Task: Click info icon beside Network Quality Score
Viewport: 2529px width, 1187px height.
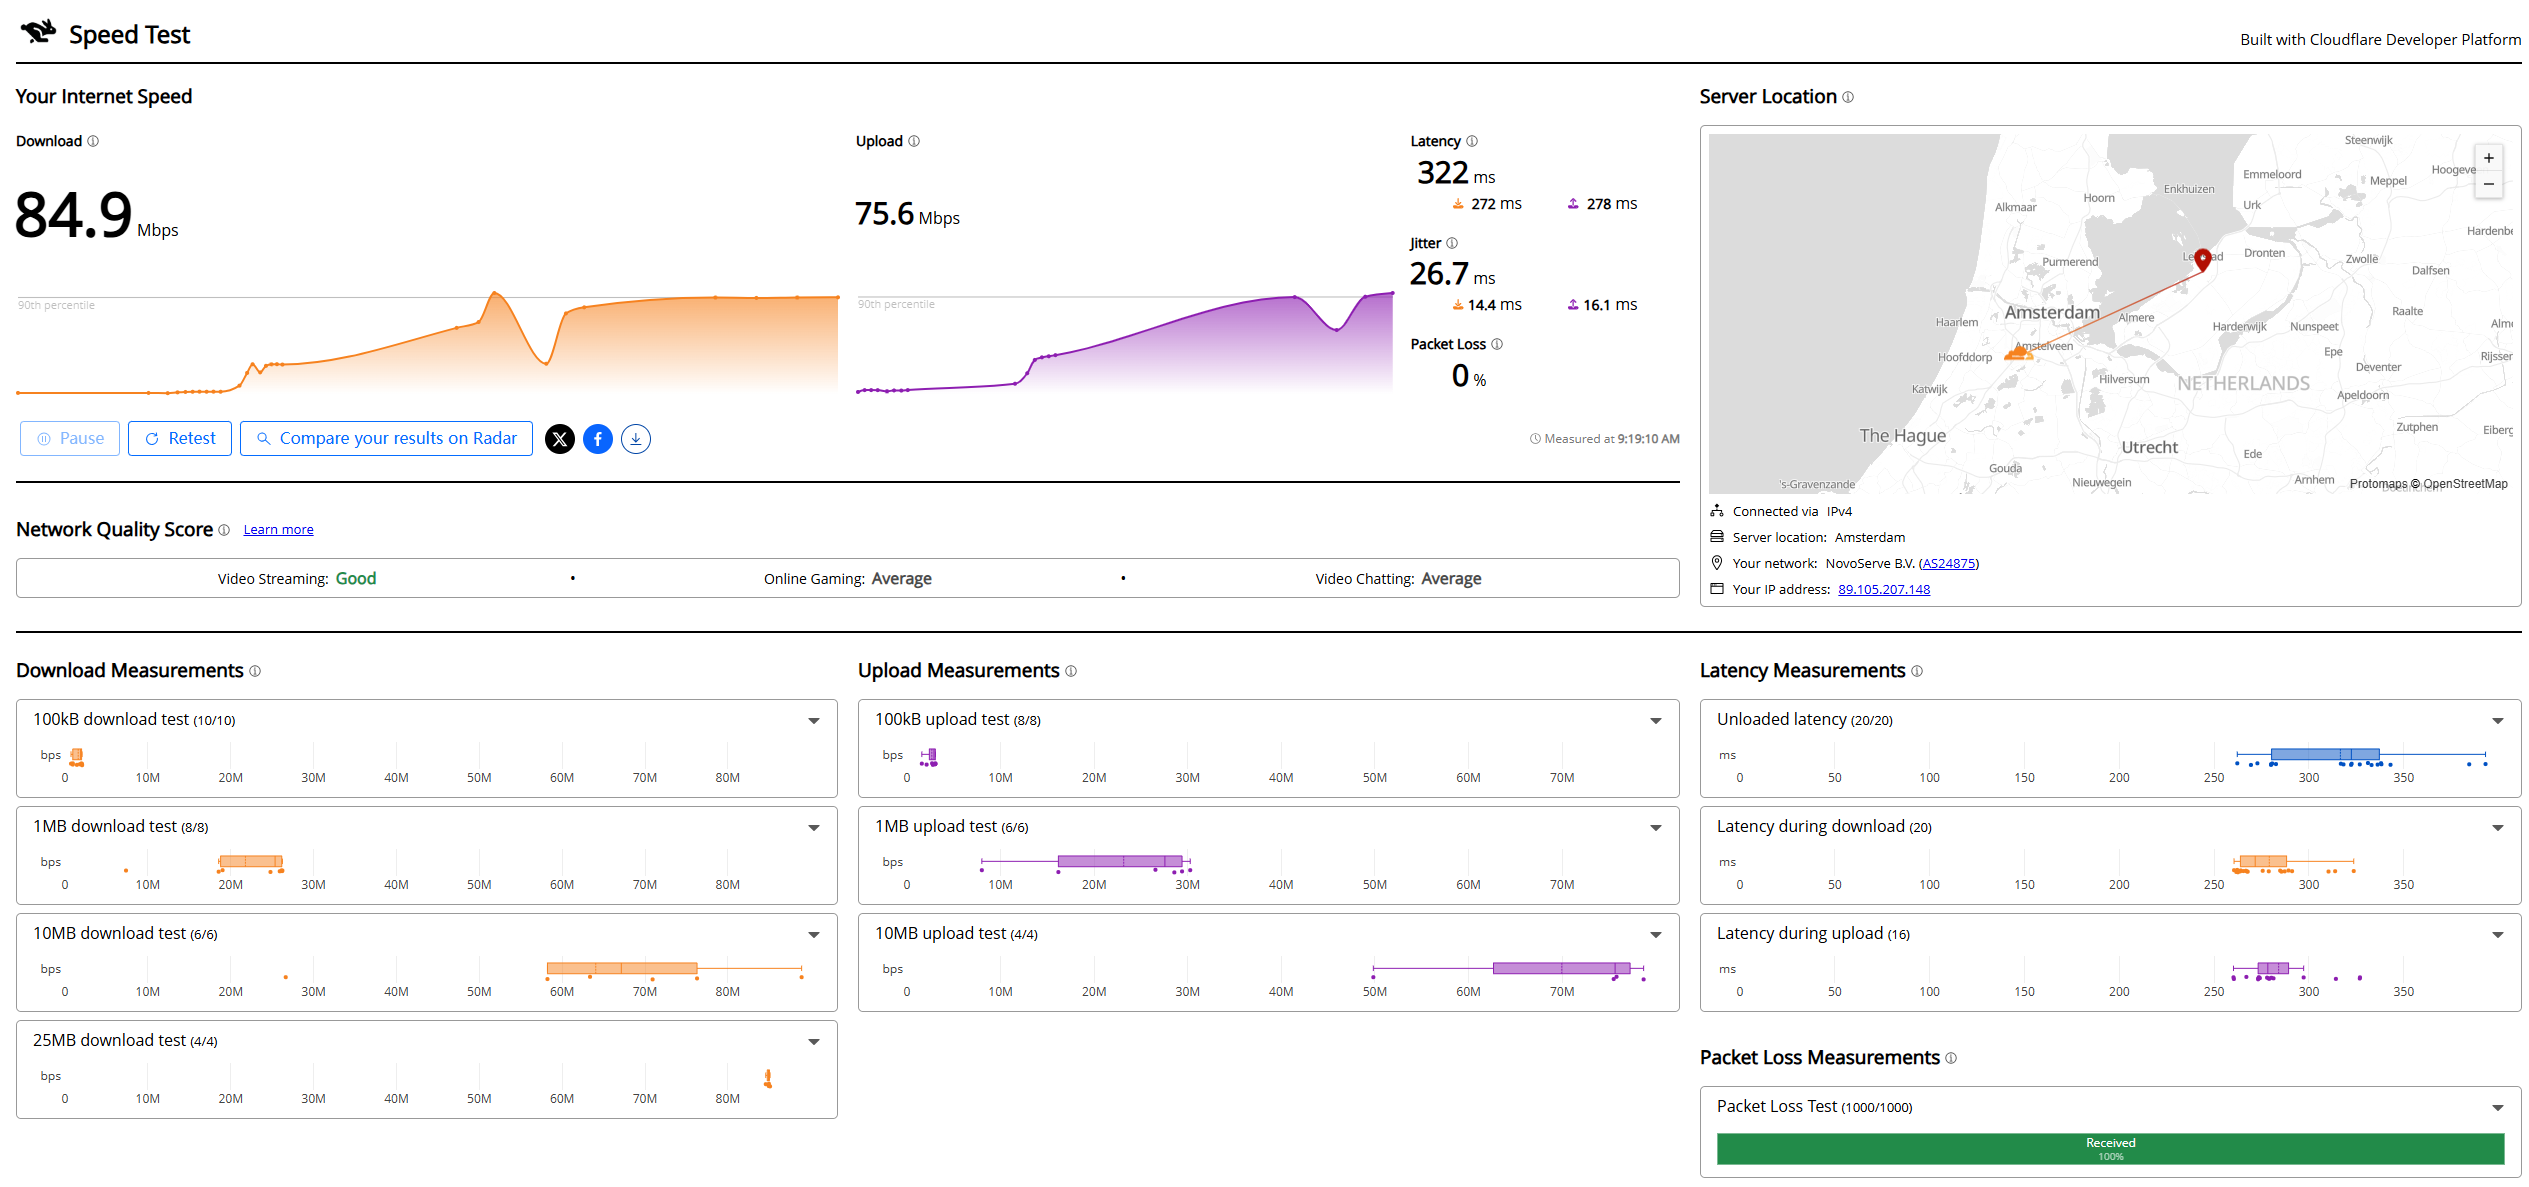Action: tap(224, 530)
